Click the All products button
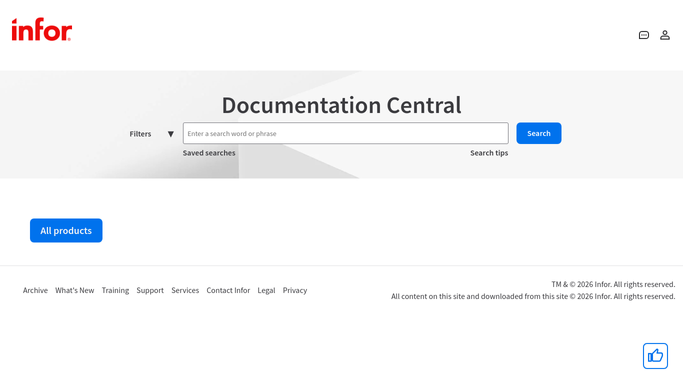Screen dimensions: 683x384 click(x=66, y=230)
